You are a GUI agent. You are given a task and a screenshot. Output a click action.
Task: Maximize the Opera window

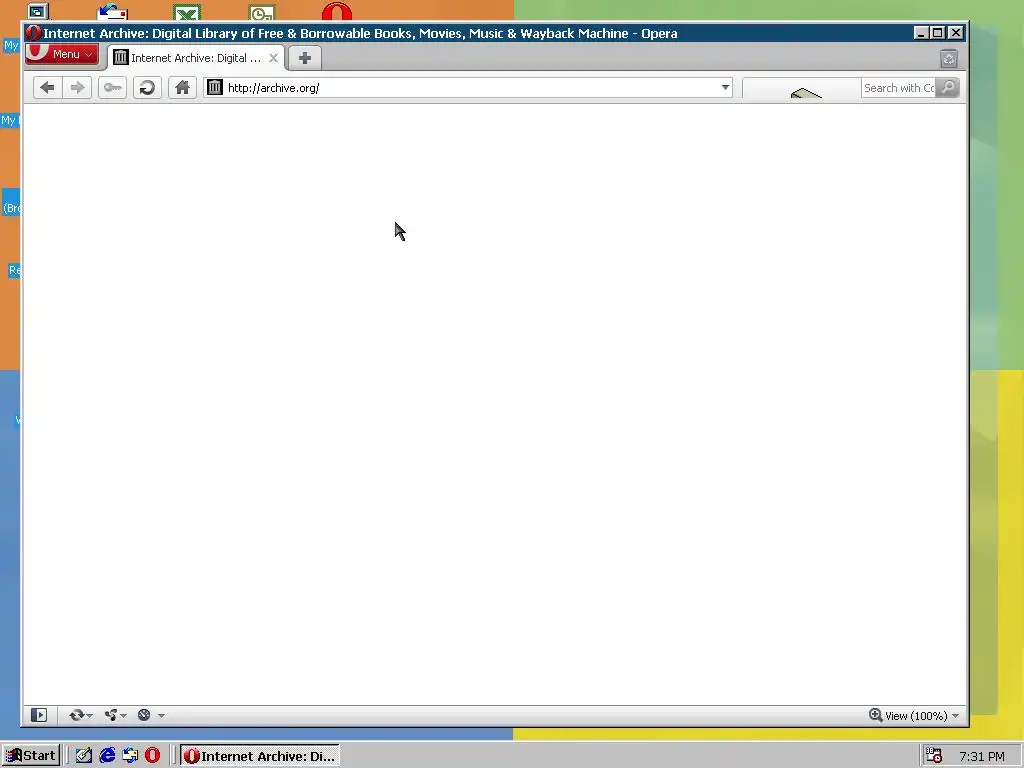938,33
